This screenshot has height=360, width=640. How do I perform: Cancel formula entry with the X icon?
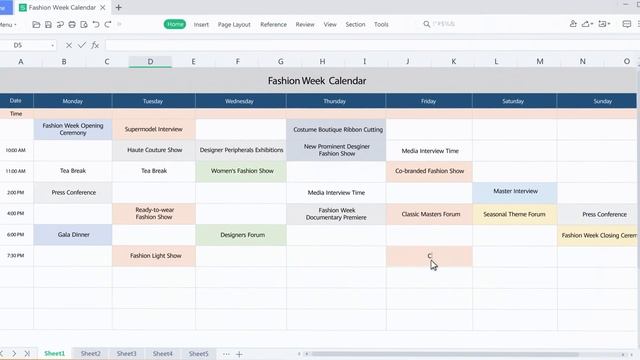[x=69, y=45]
